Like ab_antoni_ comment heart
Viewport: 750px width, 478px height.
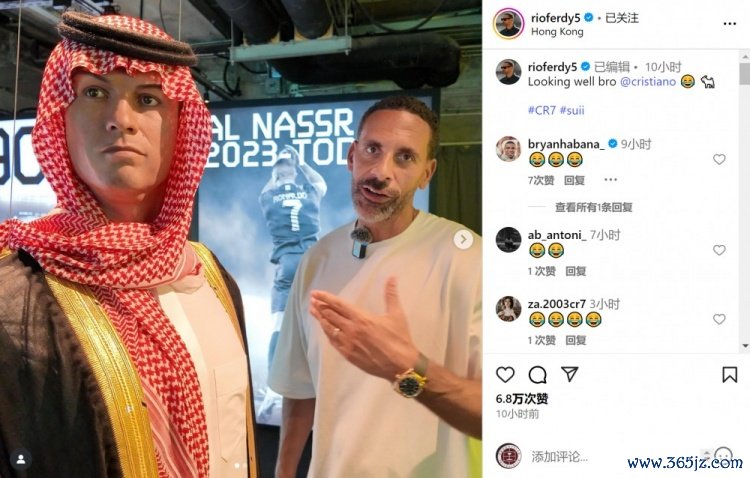point(719,250)
